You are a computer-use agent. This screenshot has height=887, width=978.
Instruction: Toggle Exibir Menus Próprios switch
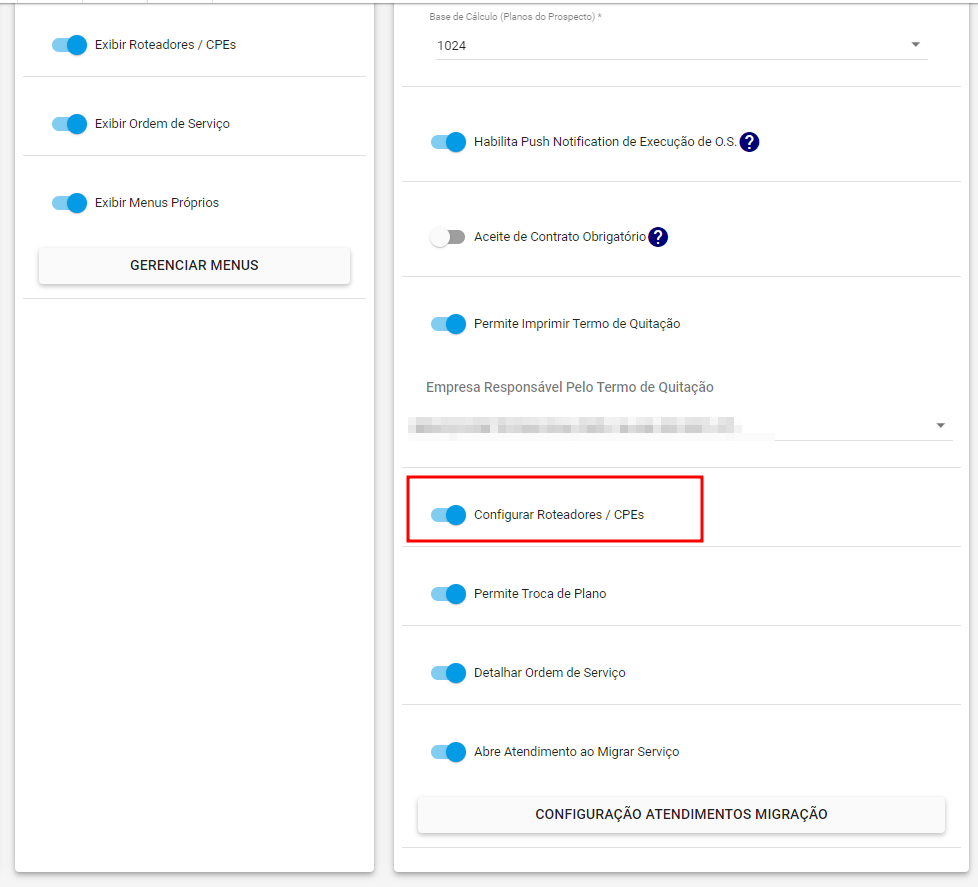[69, 203]
